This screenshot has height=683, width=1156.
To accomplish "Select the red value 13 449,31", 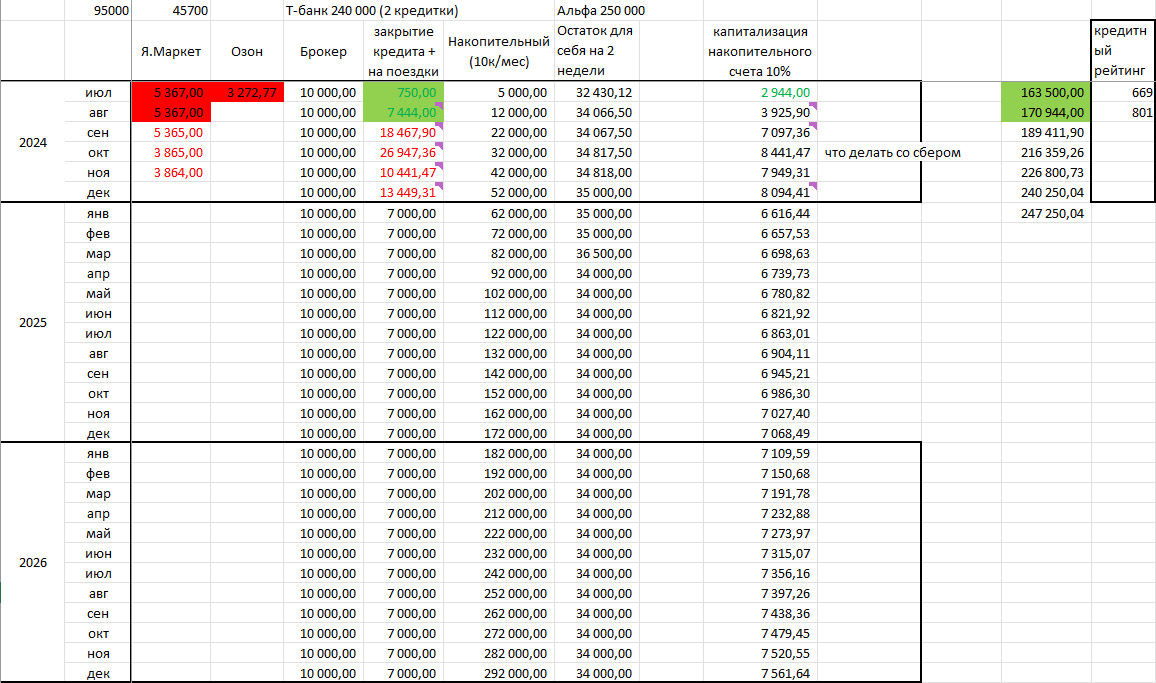I will point(403,193).
